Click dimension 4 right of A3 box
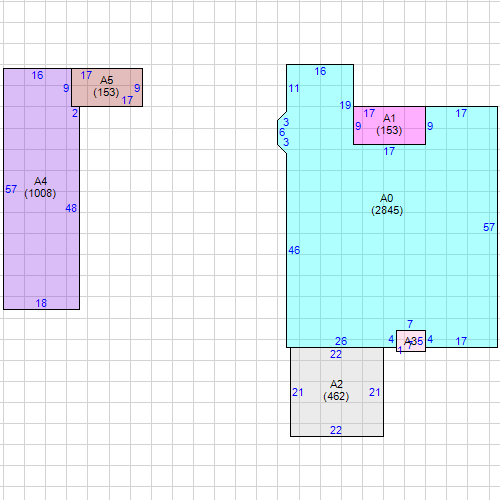Screen dimensions: 500x500 click(430, 339)
